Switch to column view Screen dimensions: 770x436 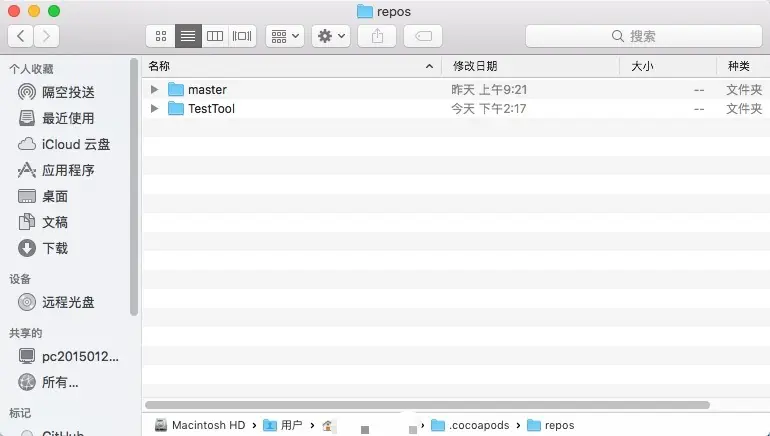click(215, 36)
